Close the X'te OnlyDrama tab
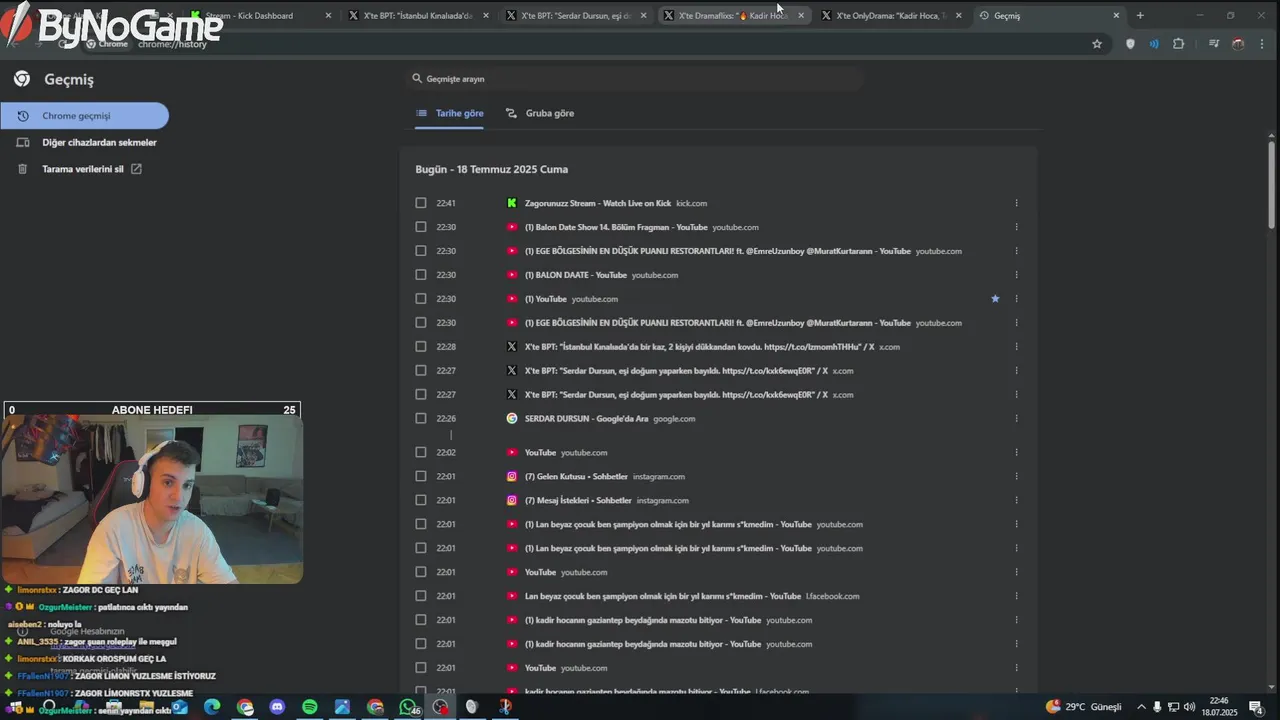The height and width of the screenshot is (720, 1280). 959,15
